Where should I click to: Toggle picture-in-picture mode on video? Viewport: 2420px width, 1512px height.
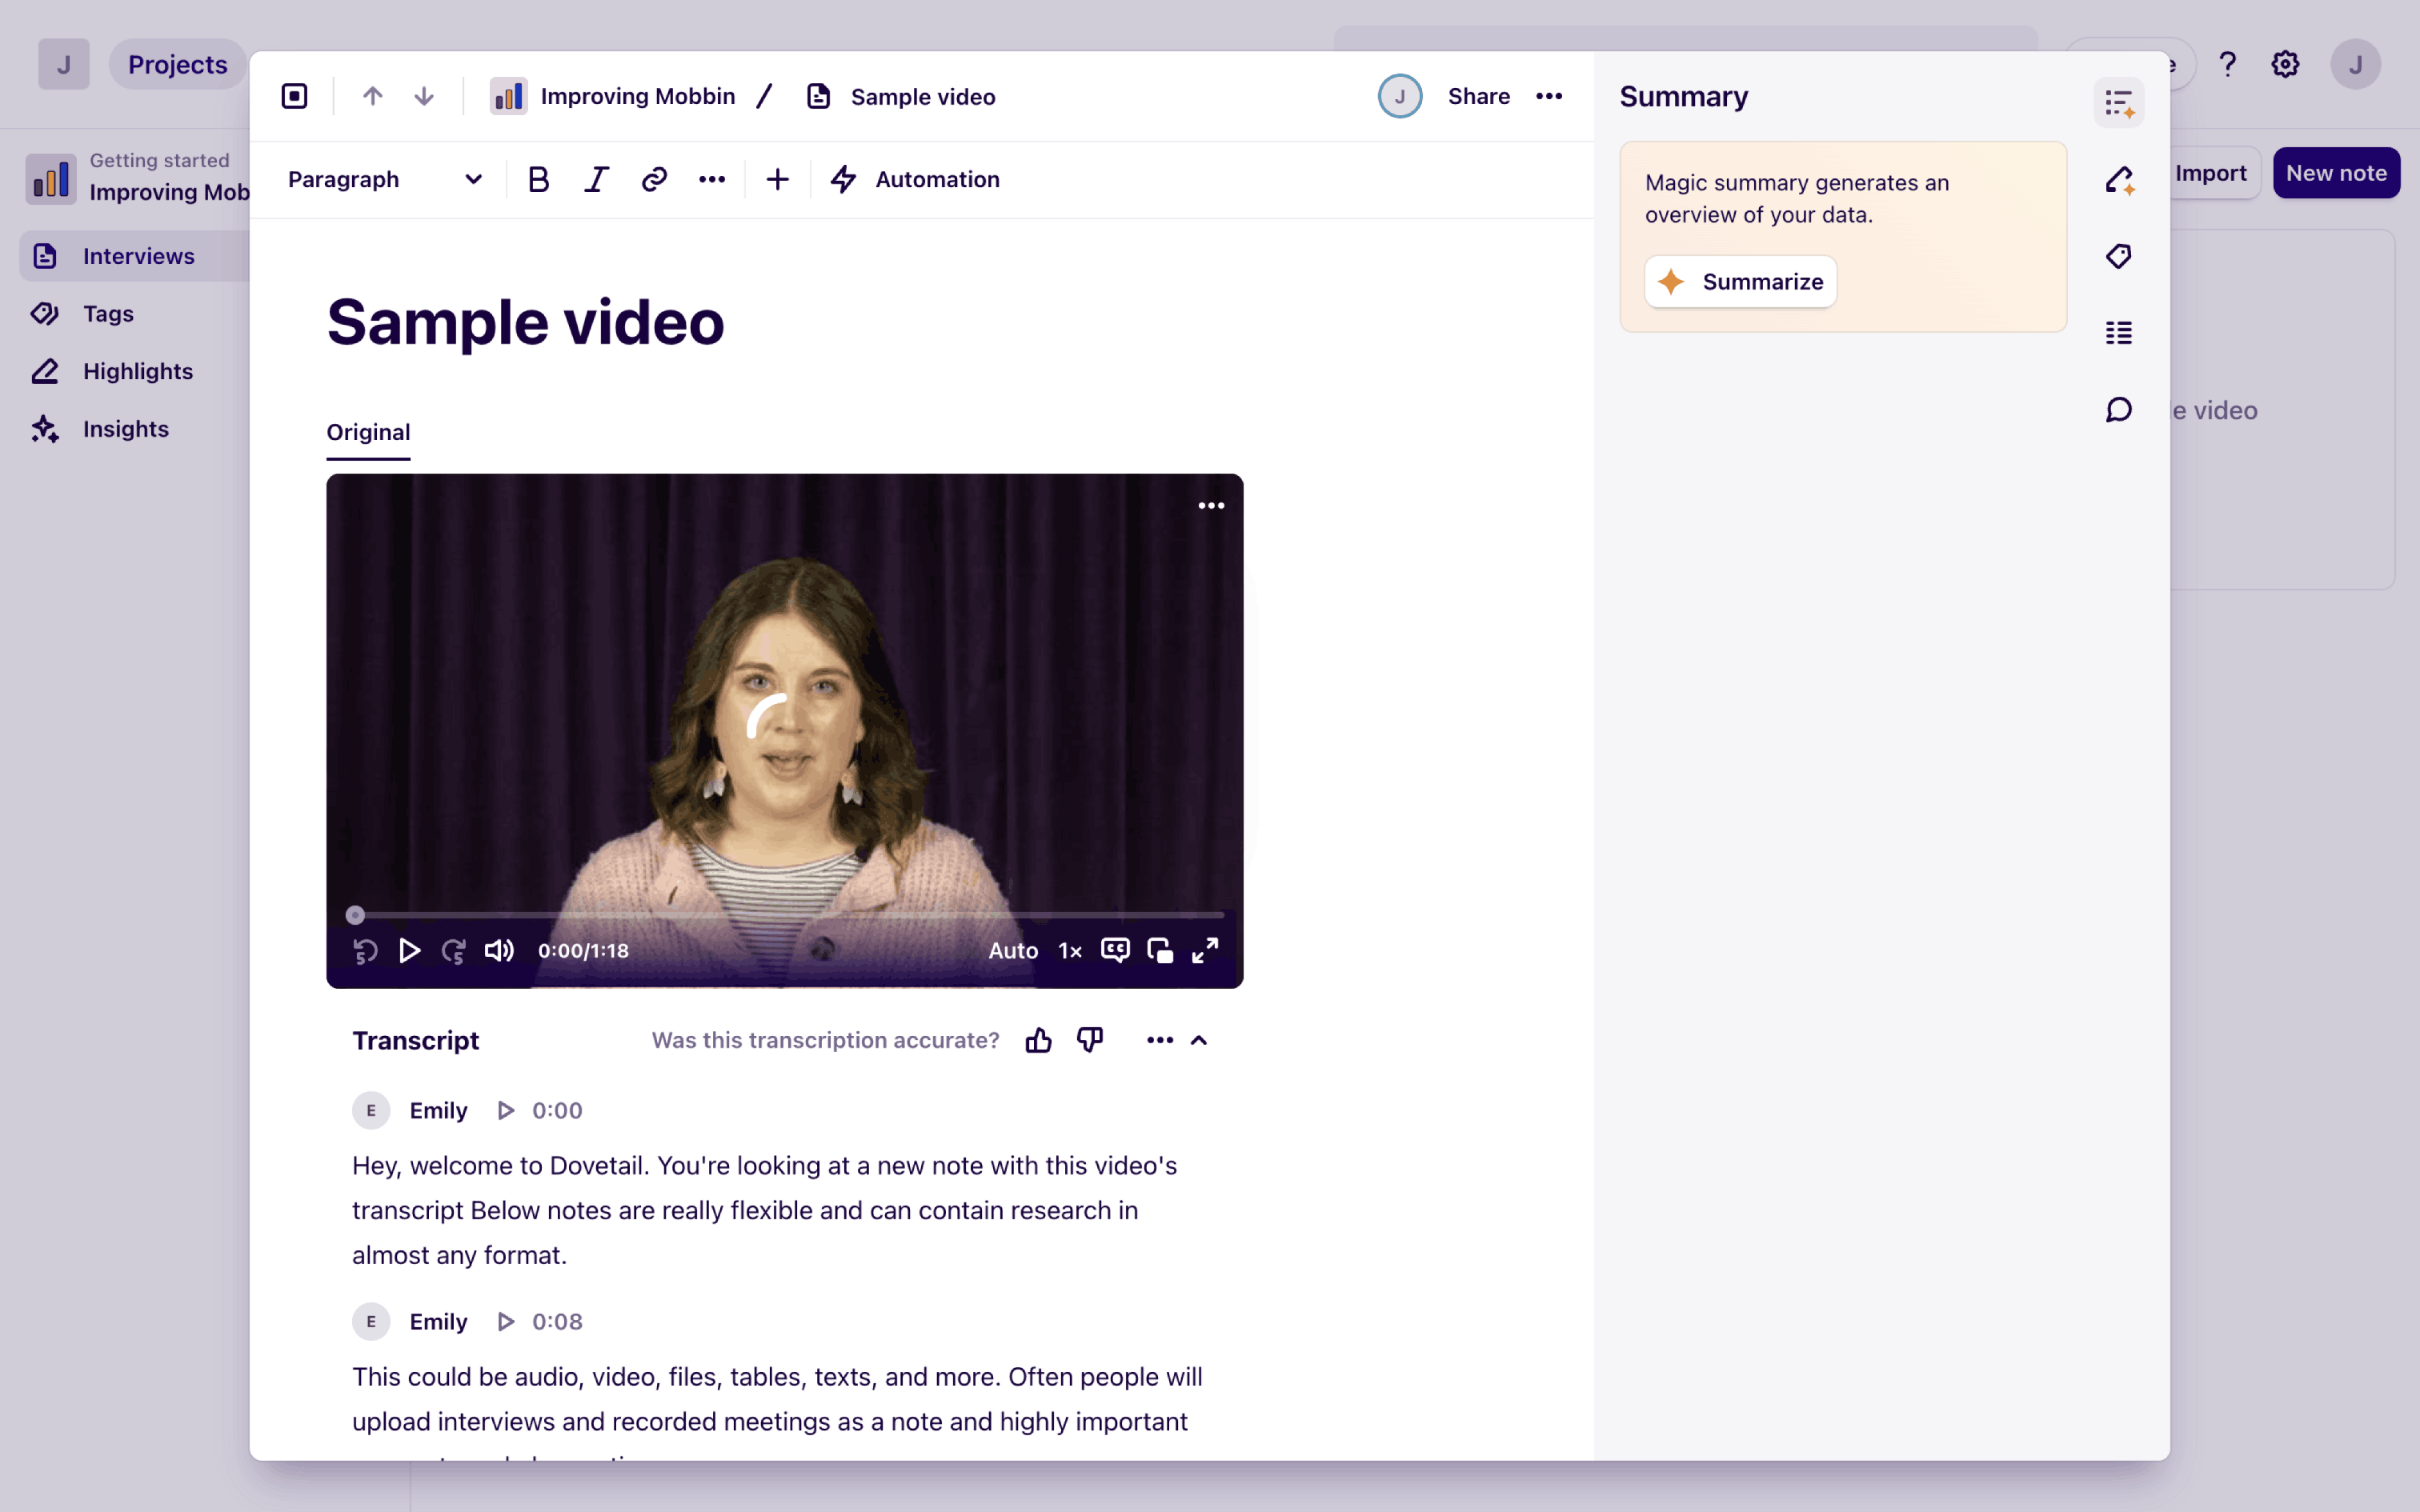point(1160,950)
